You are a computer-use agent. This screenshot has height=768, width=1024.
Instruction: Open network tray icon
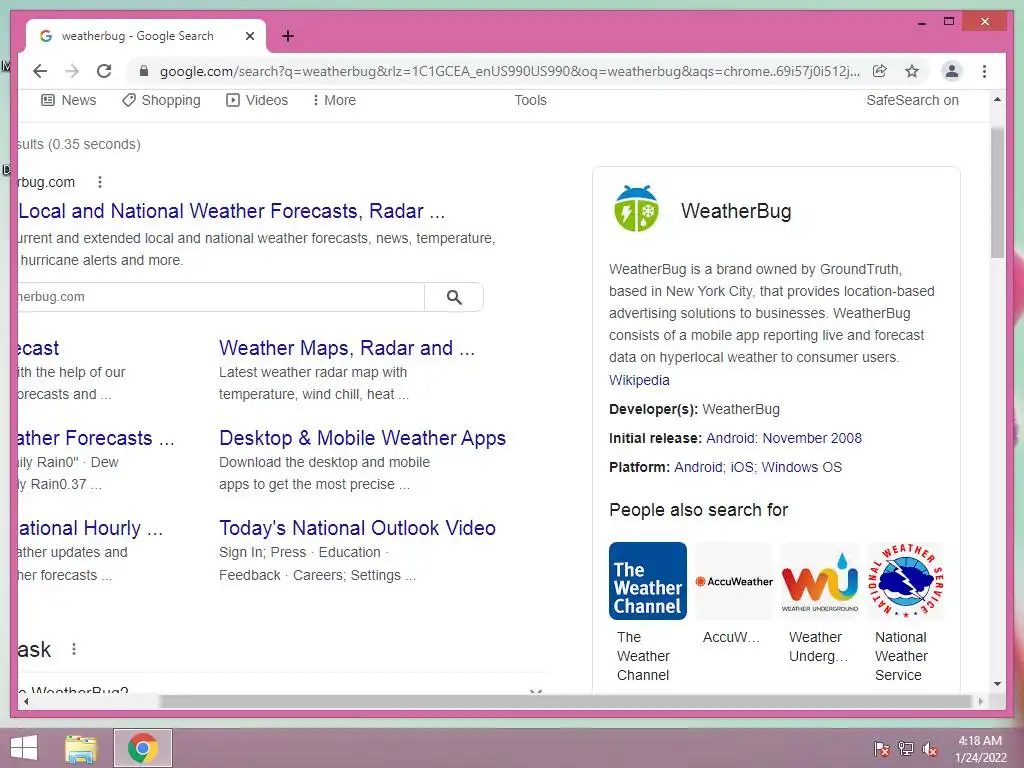[906, 749]
